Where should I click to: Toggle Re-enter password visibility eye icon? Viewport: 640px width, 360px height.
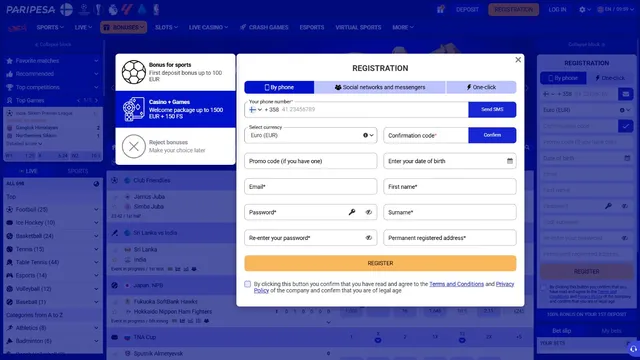pos(369,238)
